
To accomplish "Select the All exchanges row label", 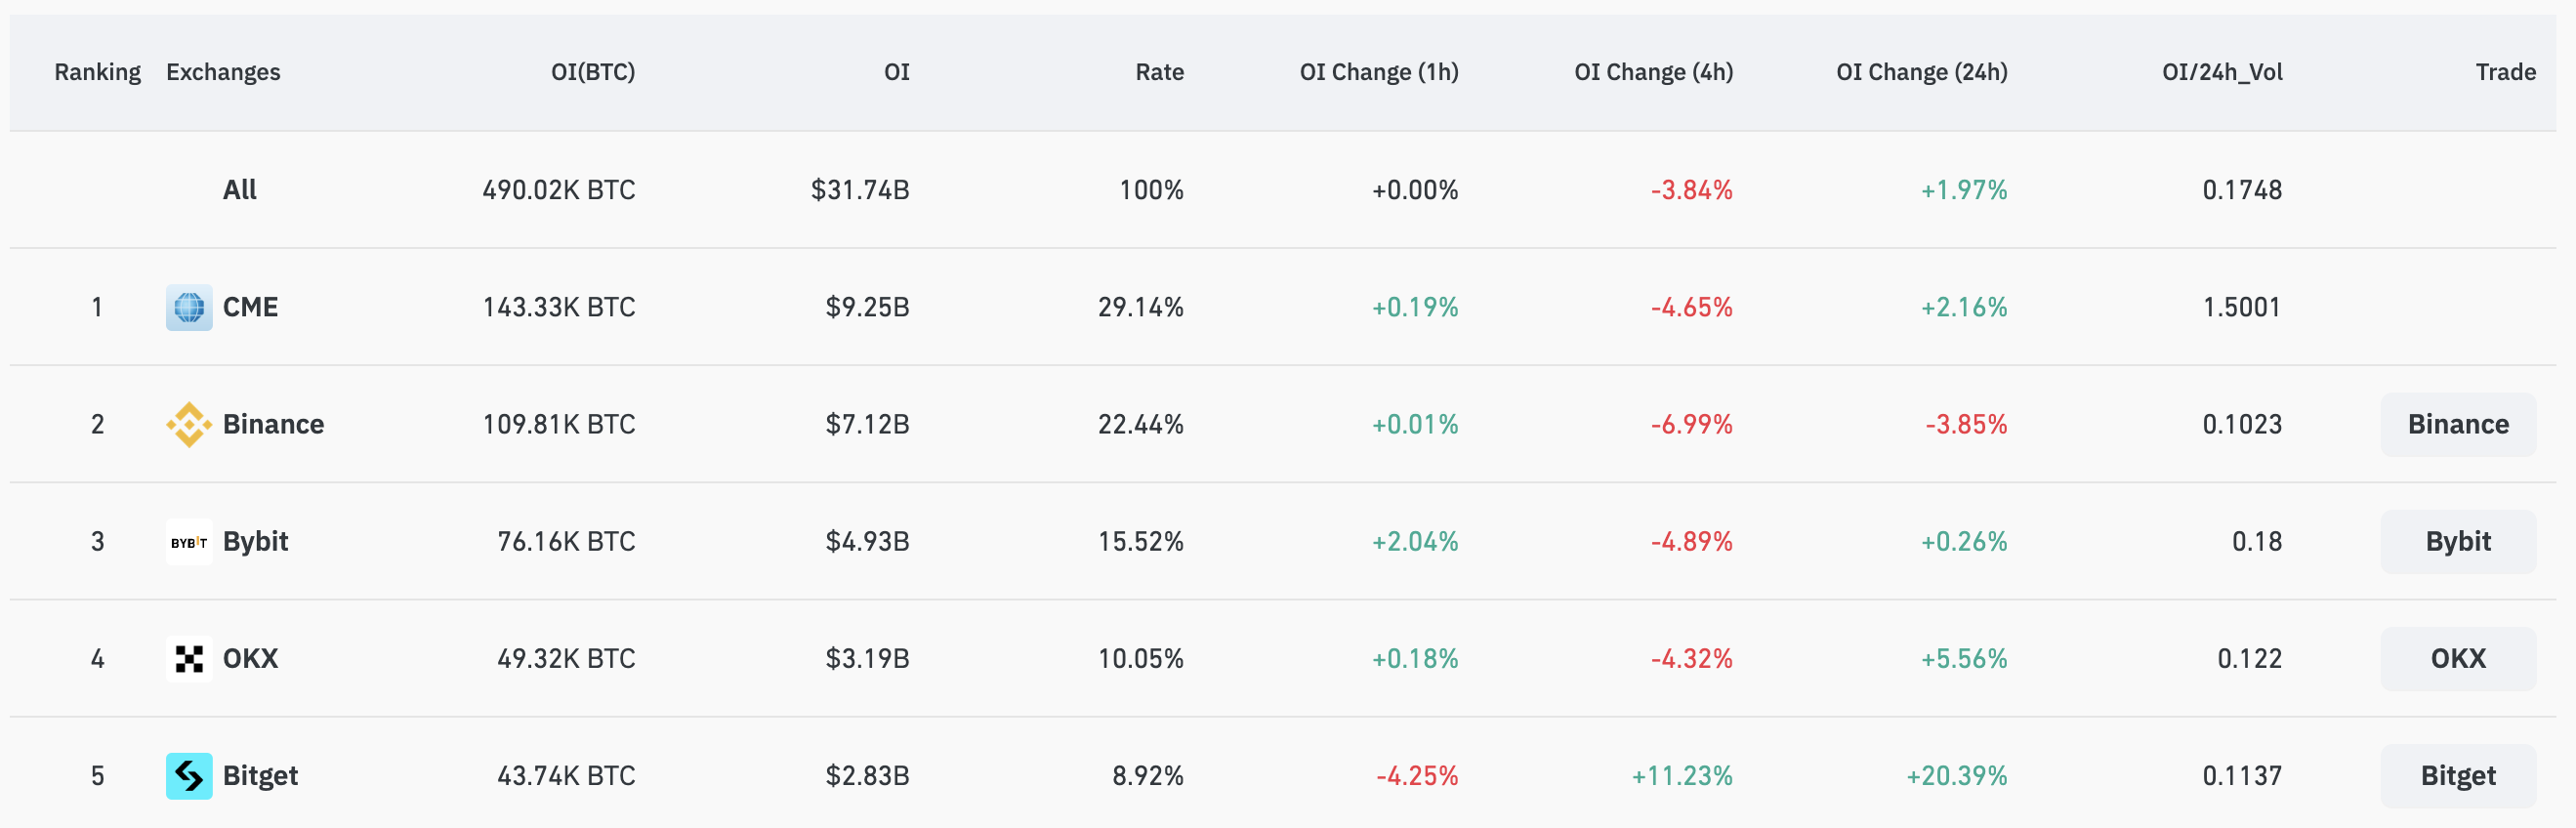I will tap(239, 190).
